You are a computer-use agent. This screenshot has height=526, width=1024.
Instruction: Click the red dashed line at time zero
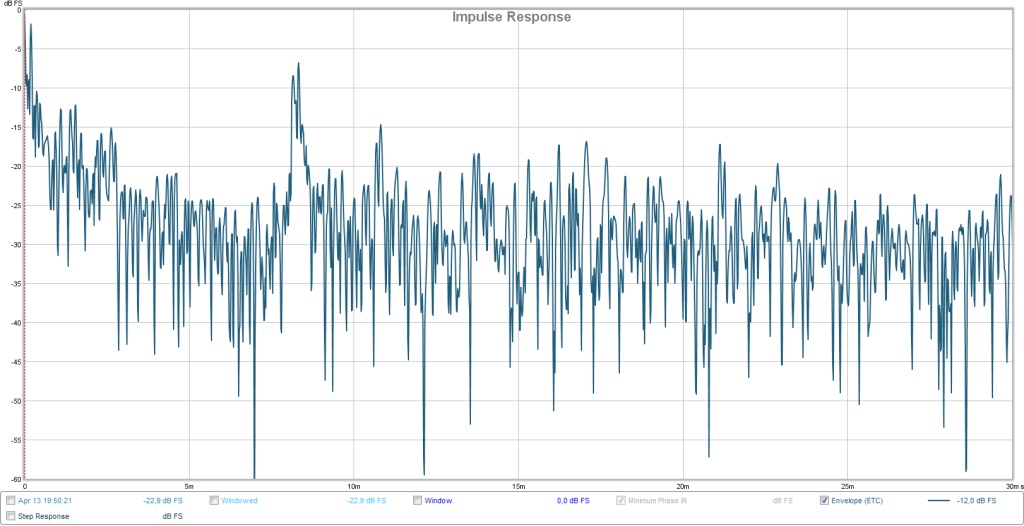pyautogui.click(x=24, y=300)
